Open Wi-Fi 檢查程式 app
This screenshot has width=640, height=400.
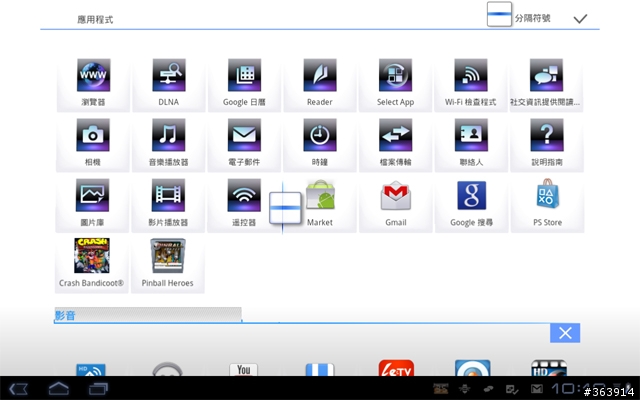tap(471, 83)
